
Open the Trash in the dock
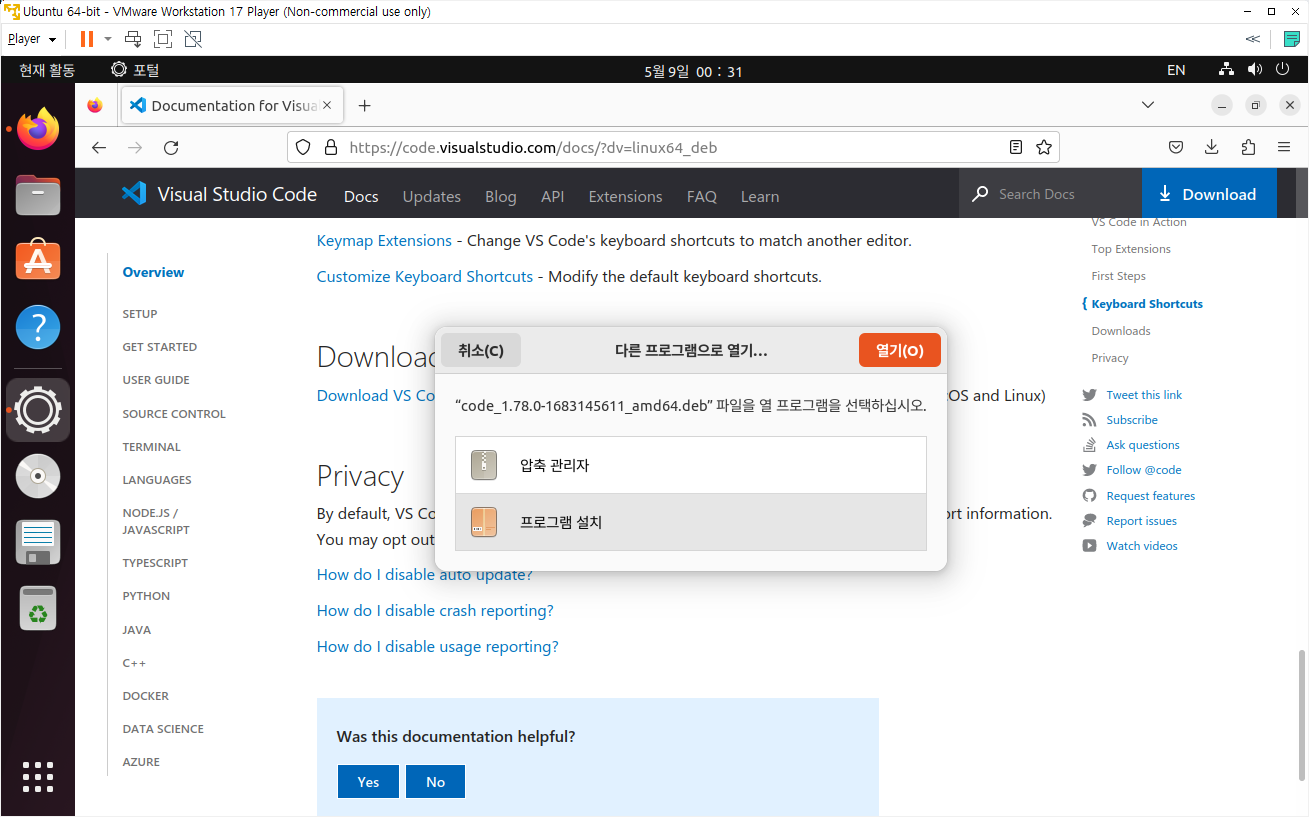pyautogui.click(x=38, y=608)
